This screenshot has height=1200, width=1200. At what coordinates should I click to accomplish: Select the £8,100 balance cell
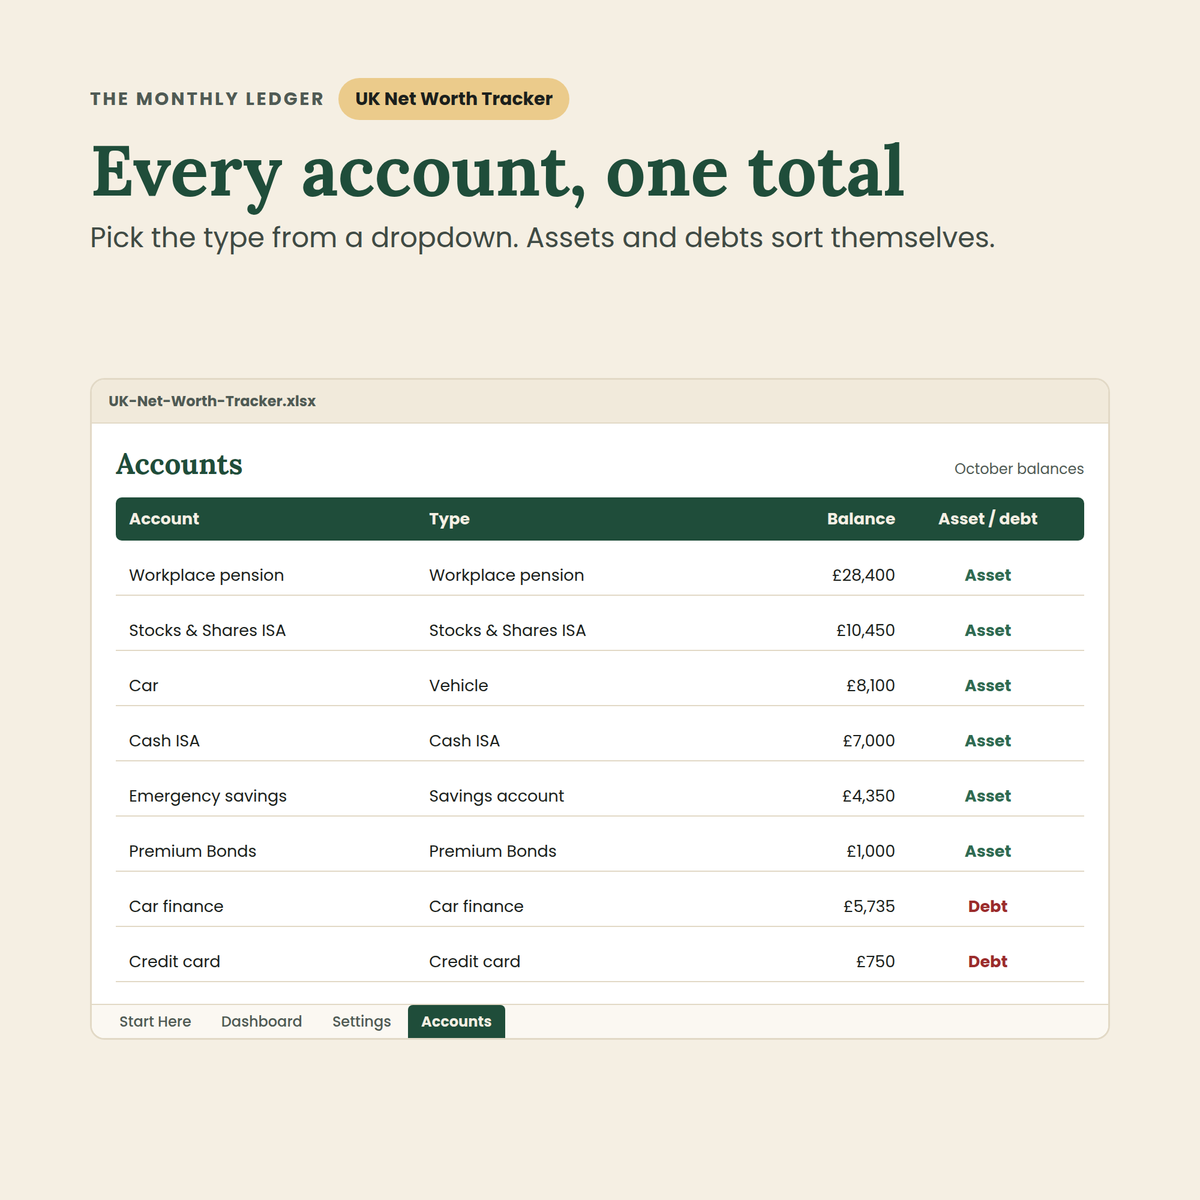click(x=871, y=685)
